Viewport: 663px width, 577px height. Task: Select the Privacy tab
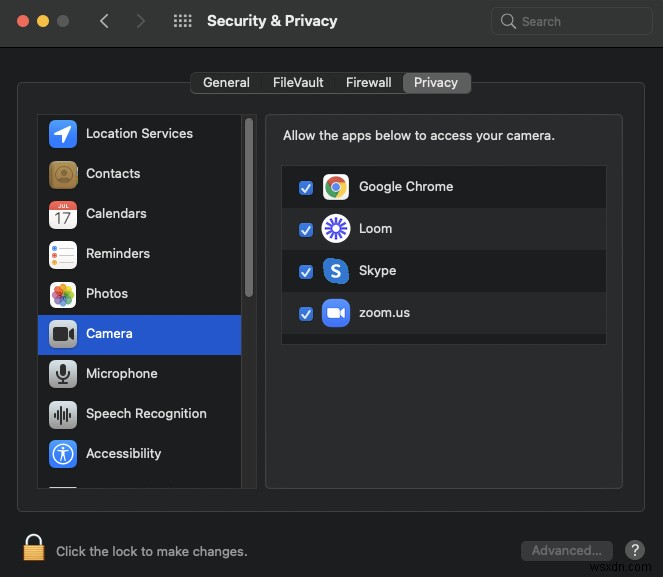click(436, 82)
